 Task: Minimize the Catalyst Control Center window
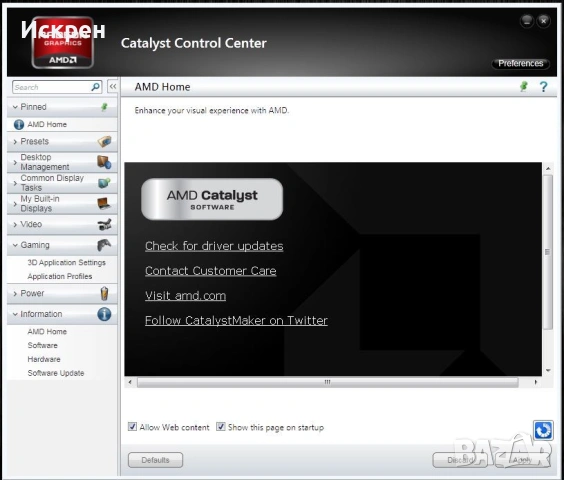point(527,21)
